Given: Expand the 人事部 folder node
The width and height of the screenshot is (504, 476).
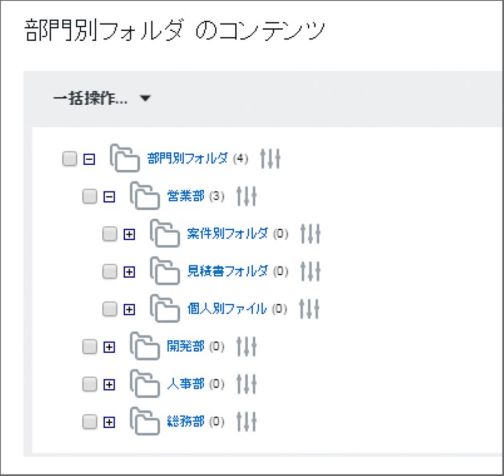Looking at the screenshot, I should [109, 385].
